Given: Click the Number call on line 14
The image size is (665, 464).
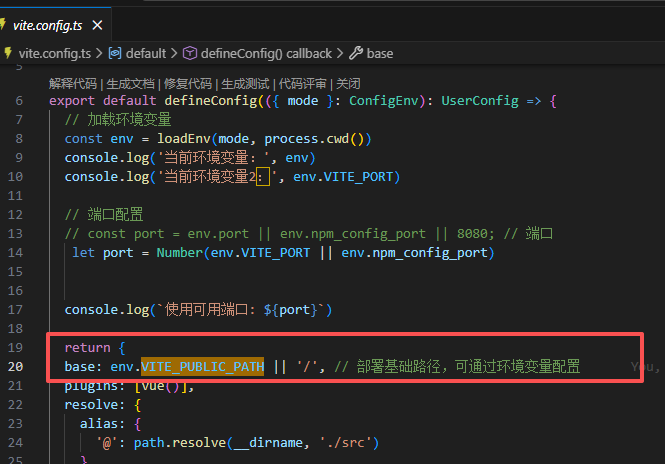Looking at the screenshot, I should [180, 253].
